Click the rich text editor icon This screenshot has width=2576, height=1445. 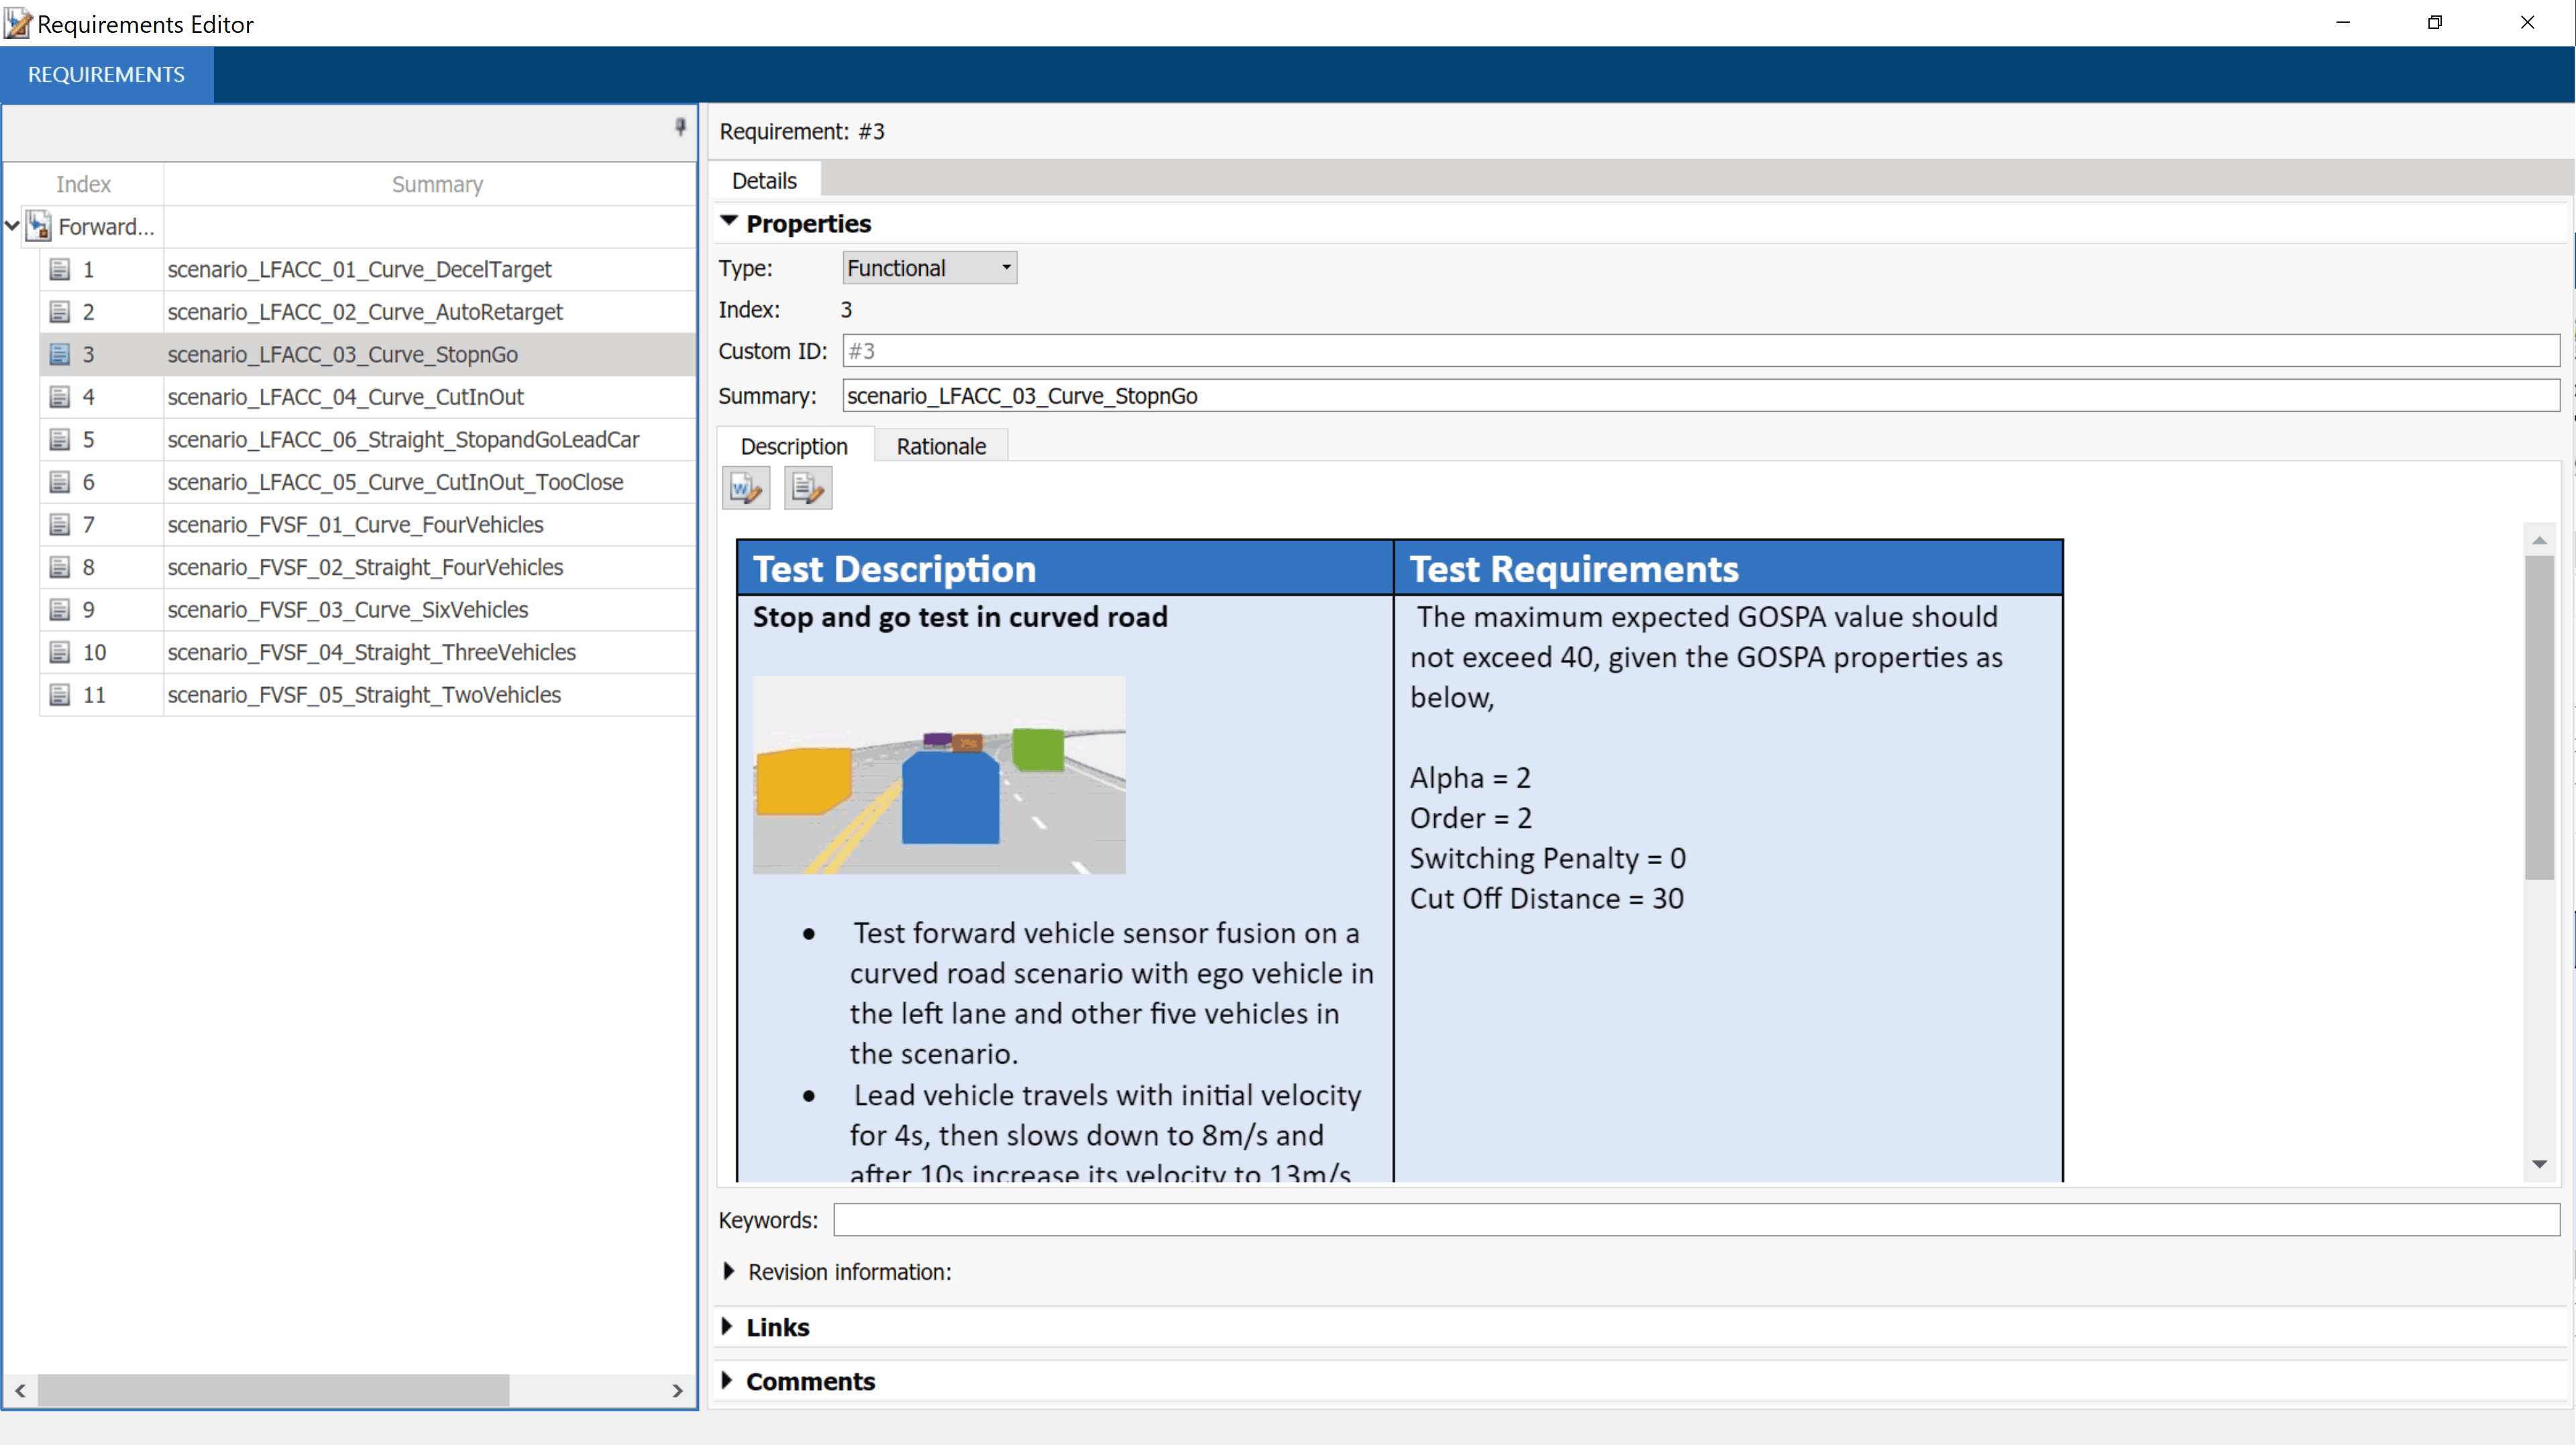click(x=807, y=488)
